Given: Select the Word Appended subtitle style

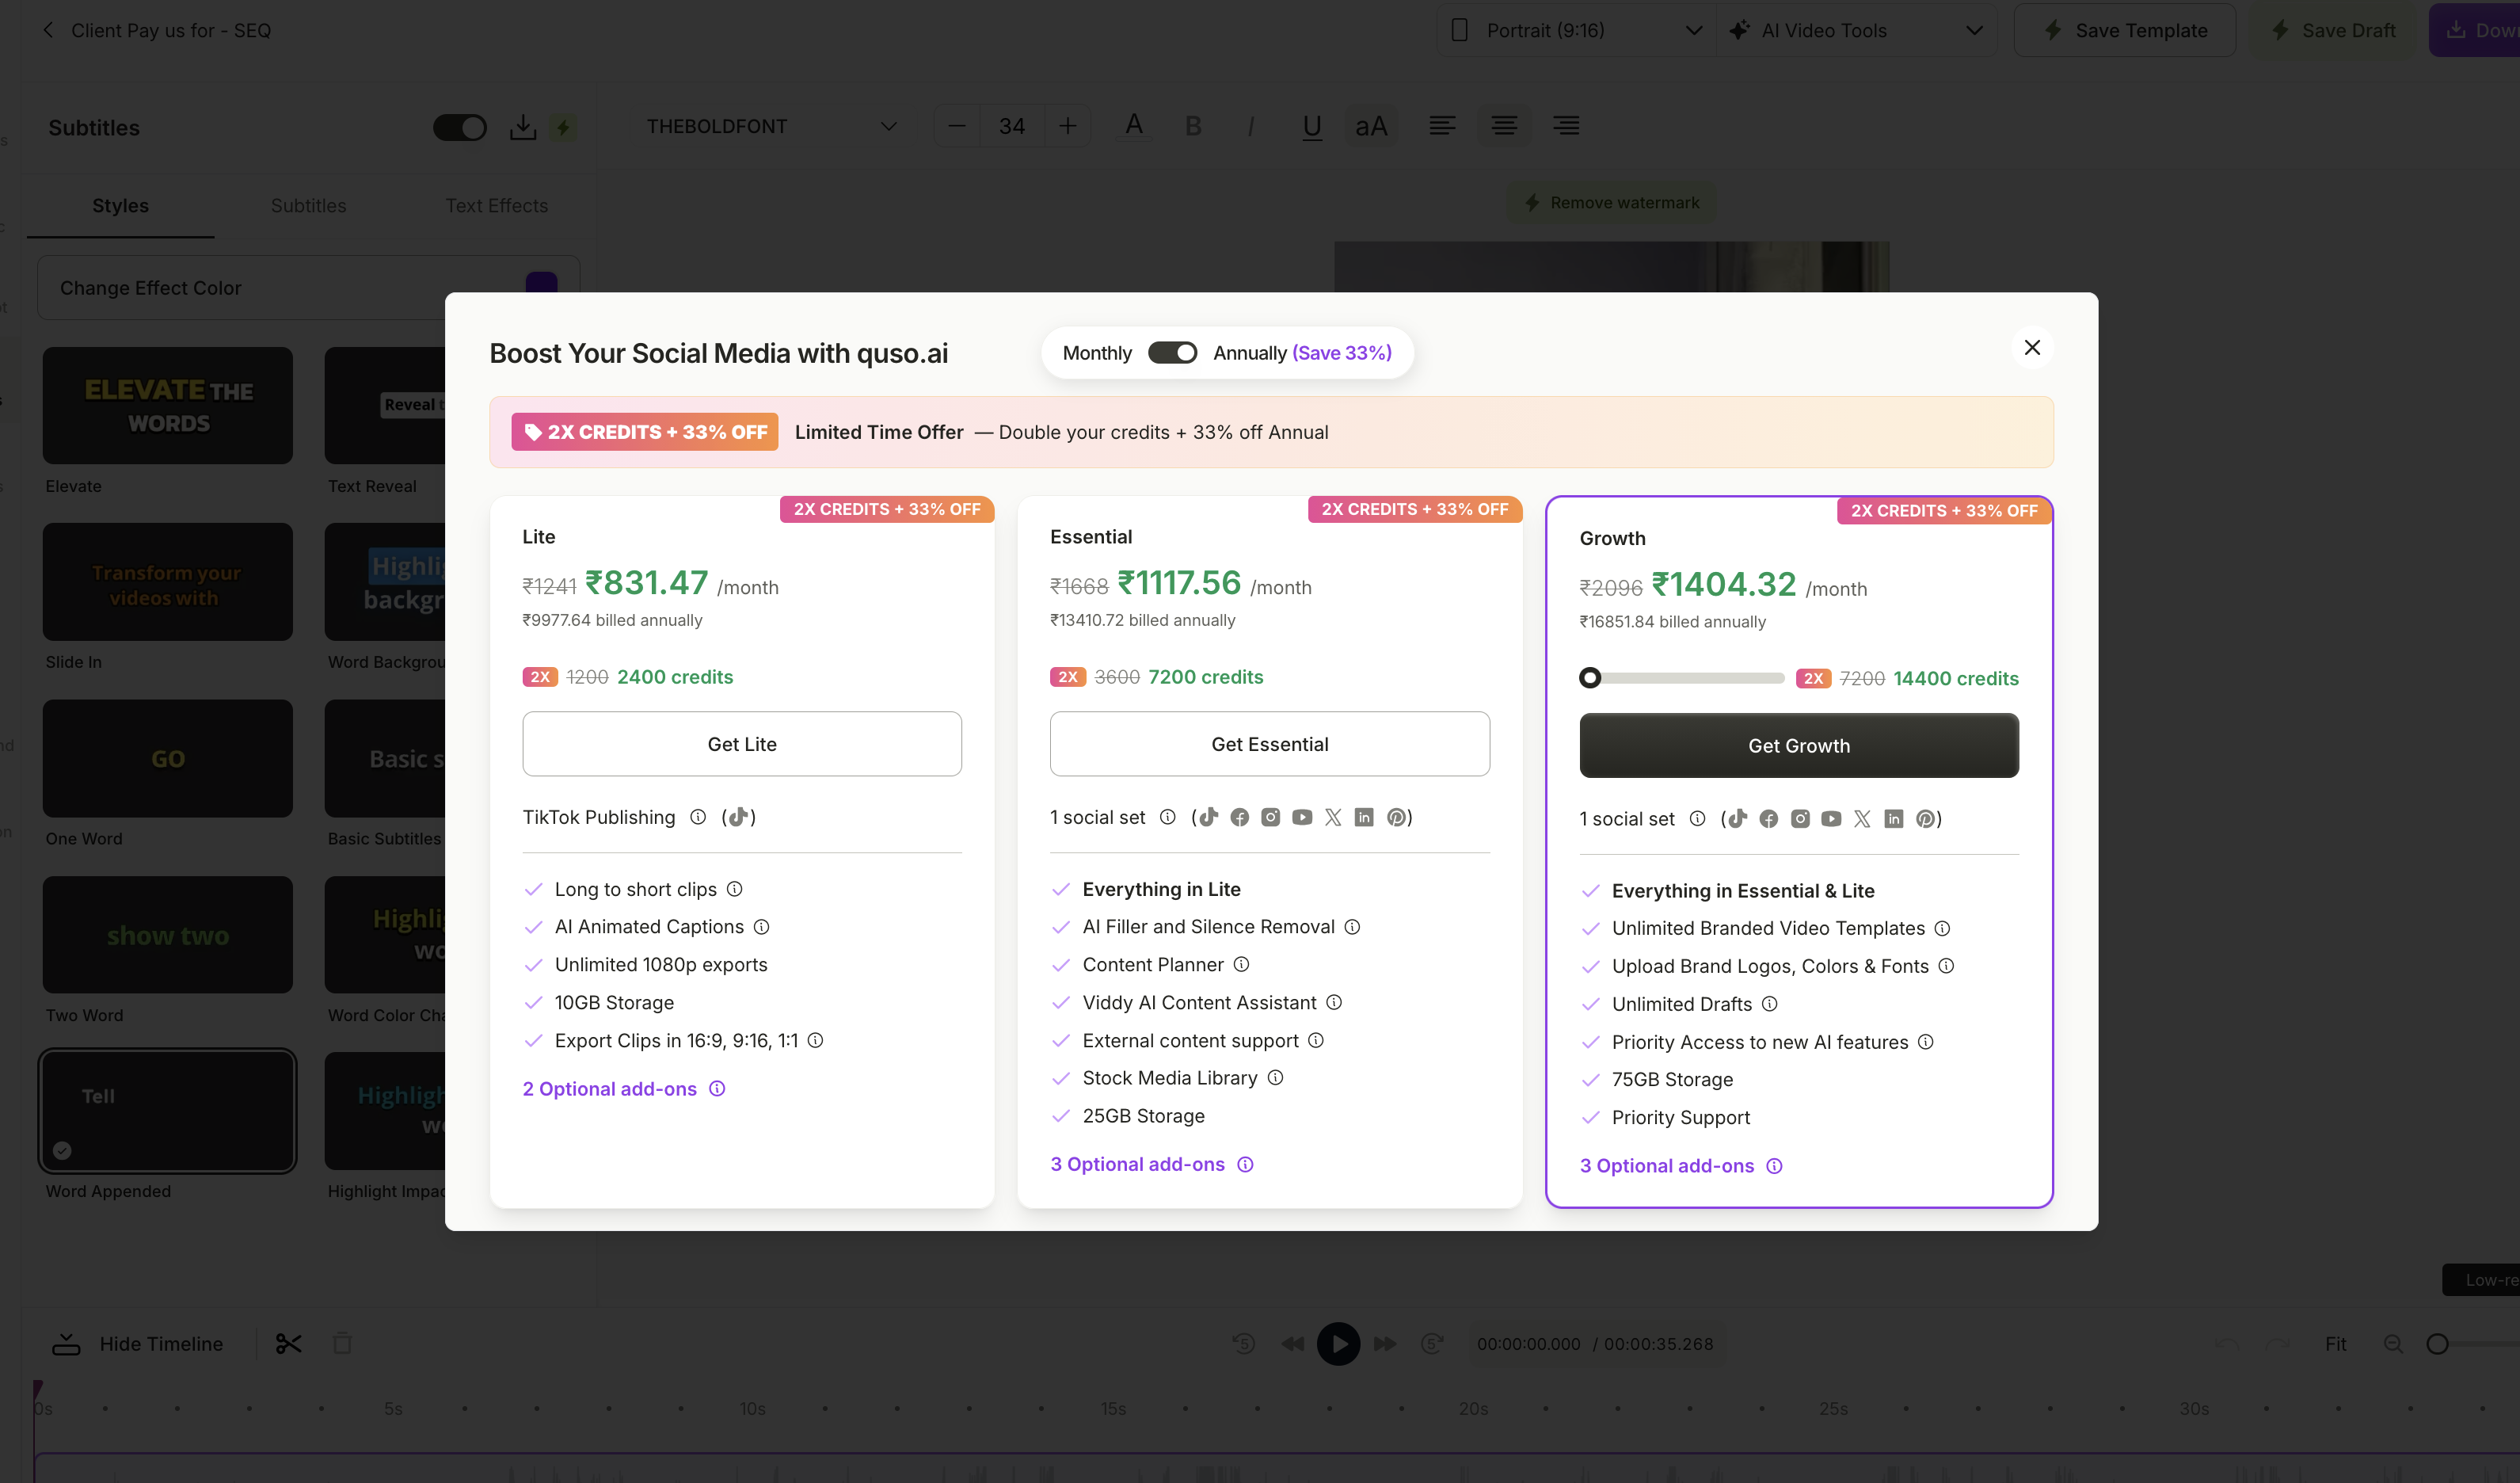Looking at the screenshot, I should pos(168,1110).
